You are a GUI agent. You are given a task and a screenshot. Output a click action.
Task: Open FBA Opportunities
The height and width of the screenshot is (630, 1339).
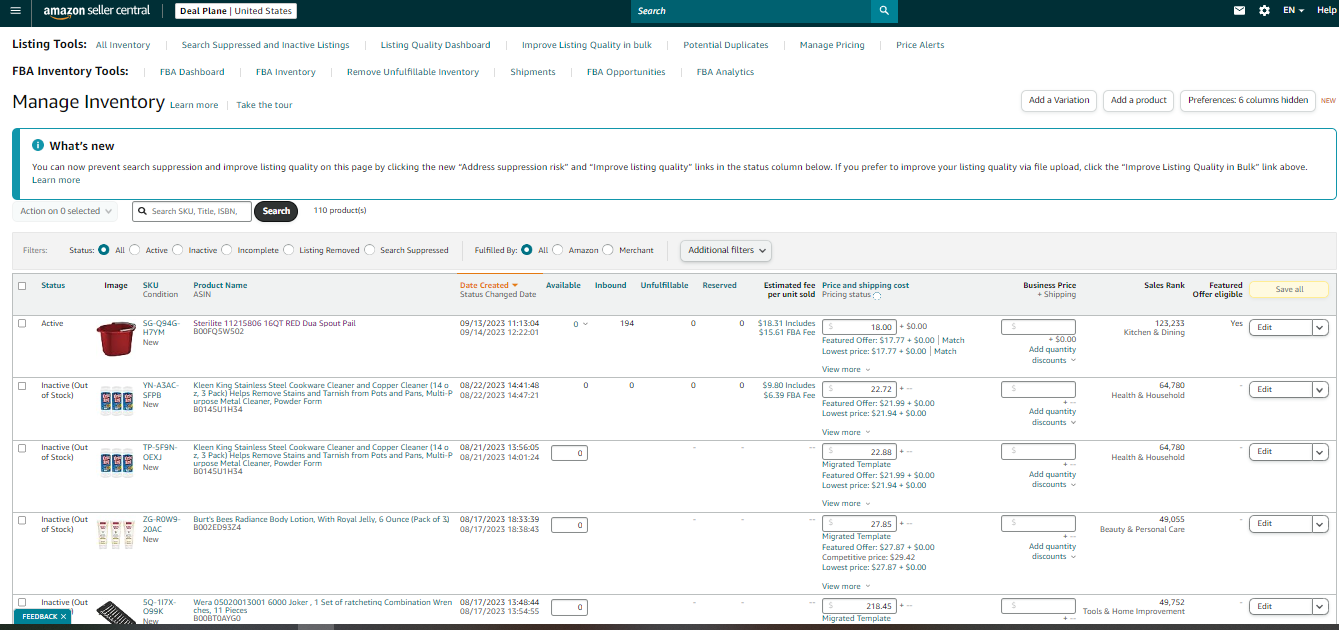[626, 72]
